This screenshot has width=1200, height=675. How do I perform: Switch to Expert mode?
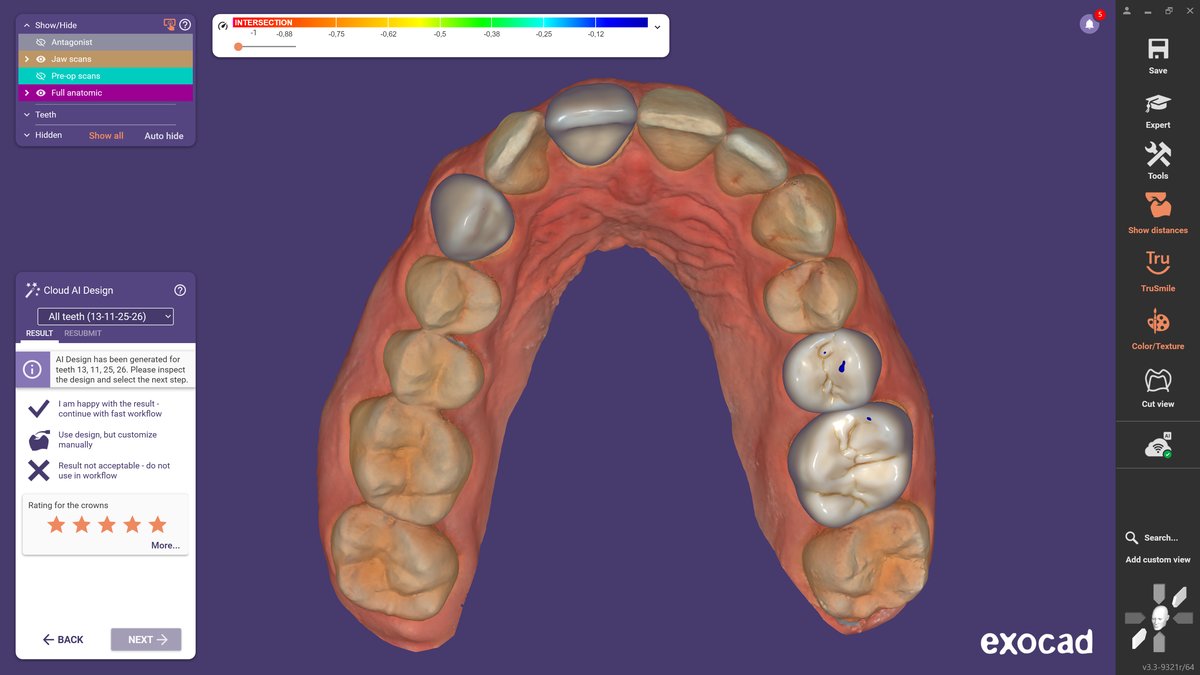coord(1157,104)
